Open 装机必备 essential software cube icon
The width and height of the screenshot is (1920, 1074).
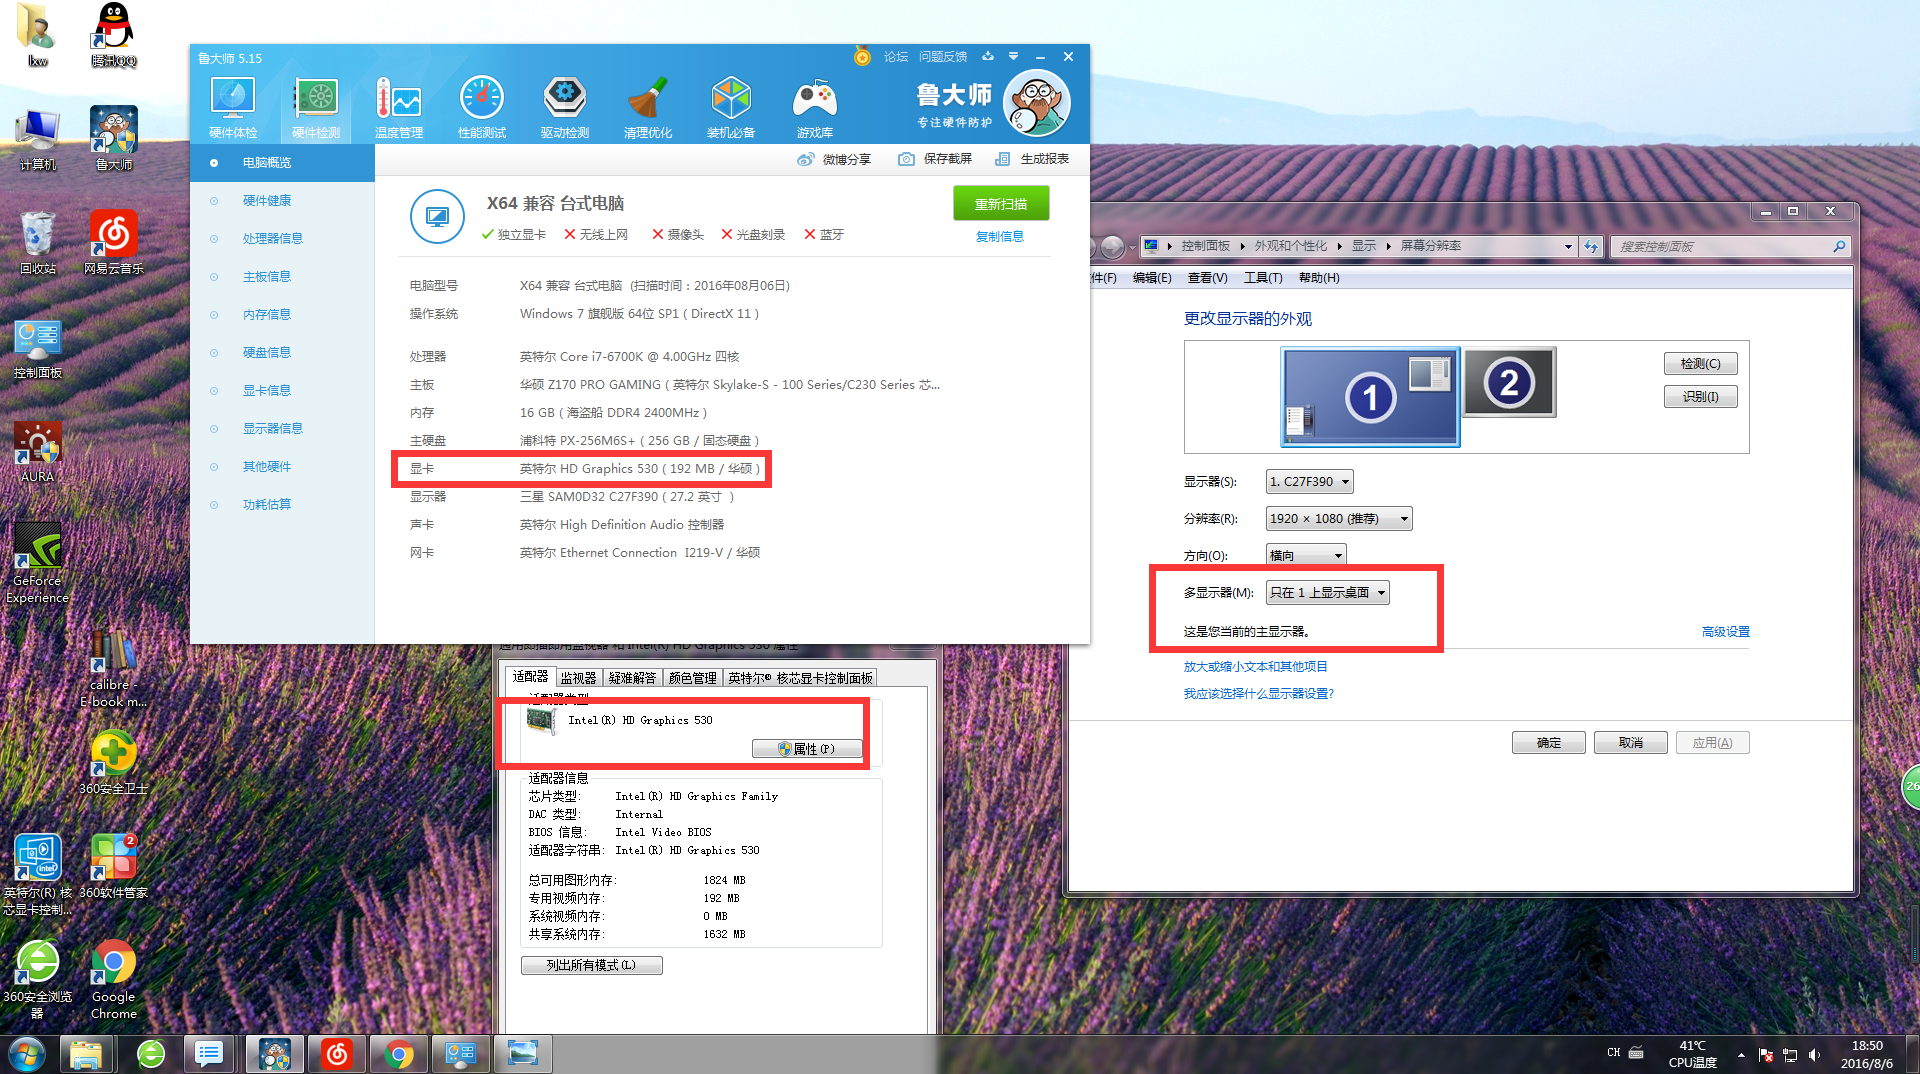point(731,107)
